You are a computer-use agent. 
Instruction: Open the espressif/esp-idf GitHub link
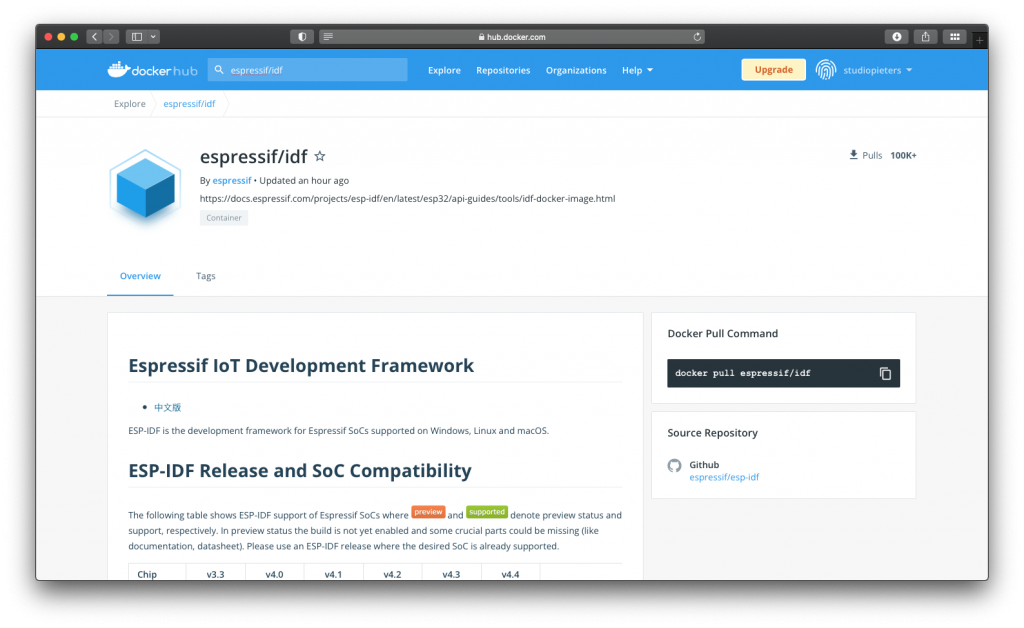point(724,477)
